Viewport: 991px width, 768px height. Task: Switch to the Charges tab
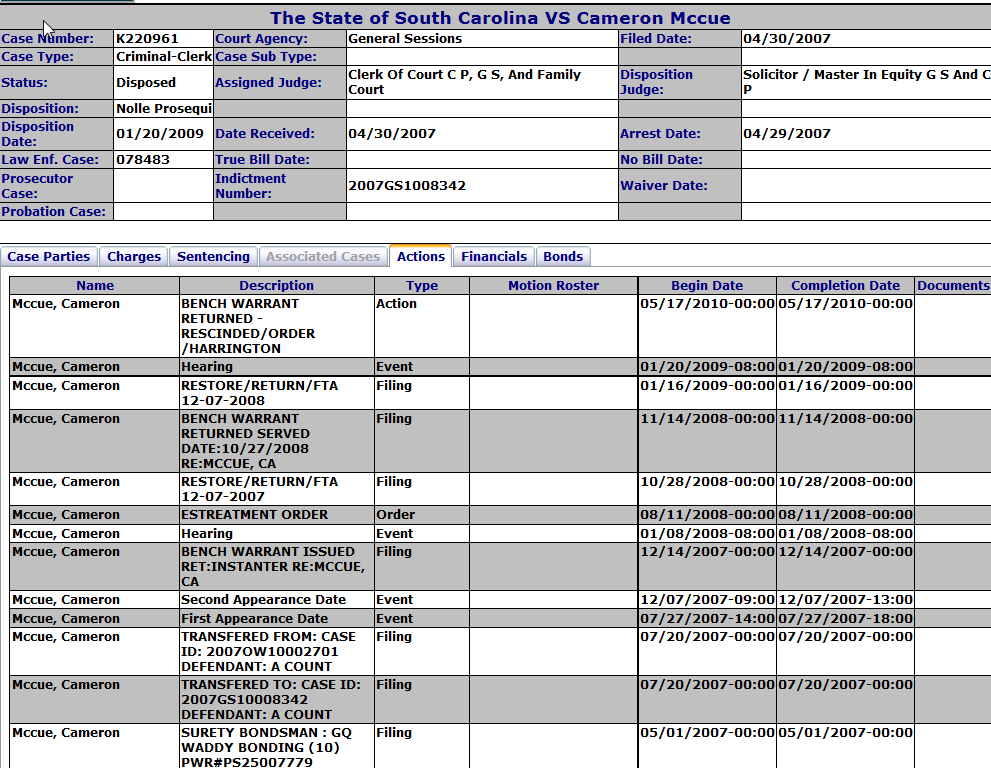click(134, 256)
